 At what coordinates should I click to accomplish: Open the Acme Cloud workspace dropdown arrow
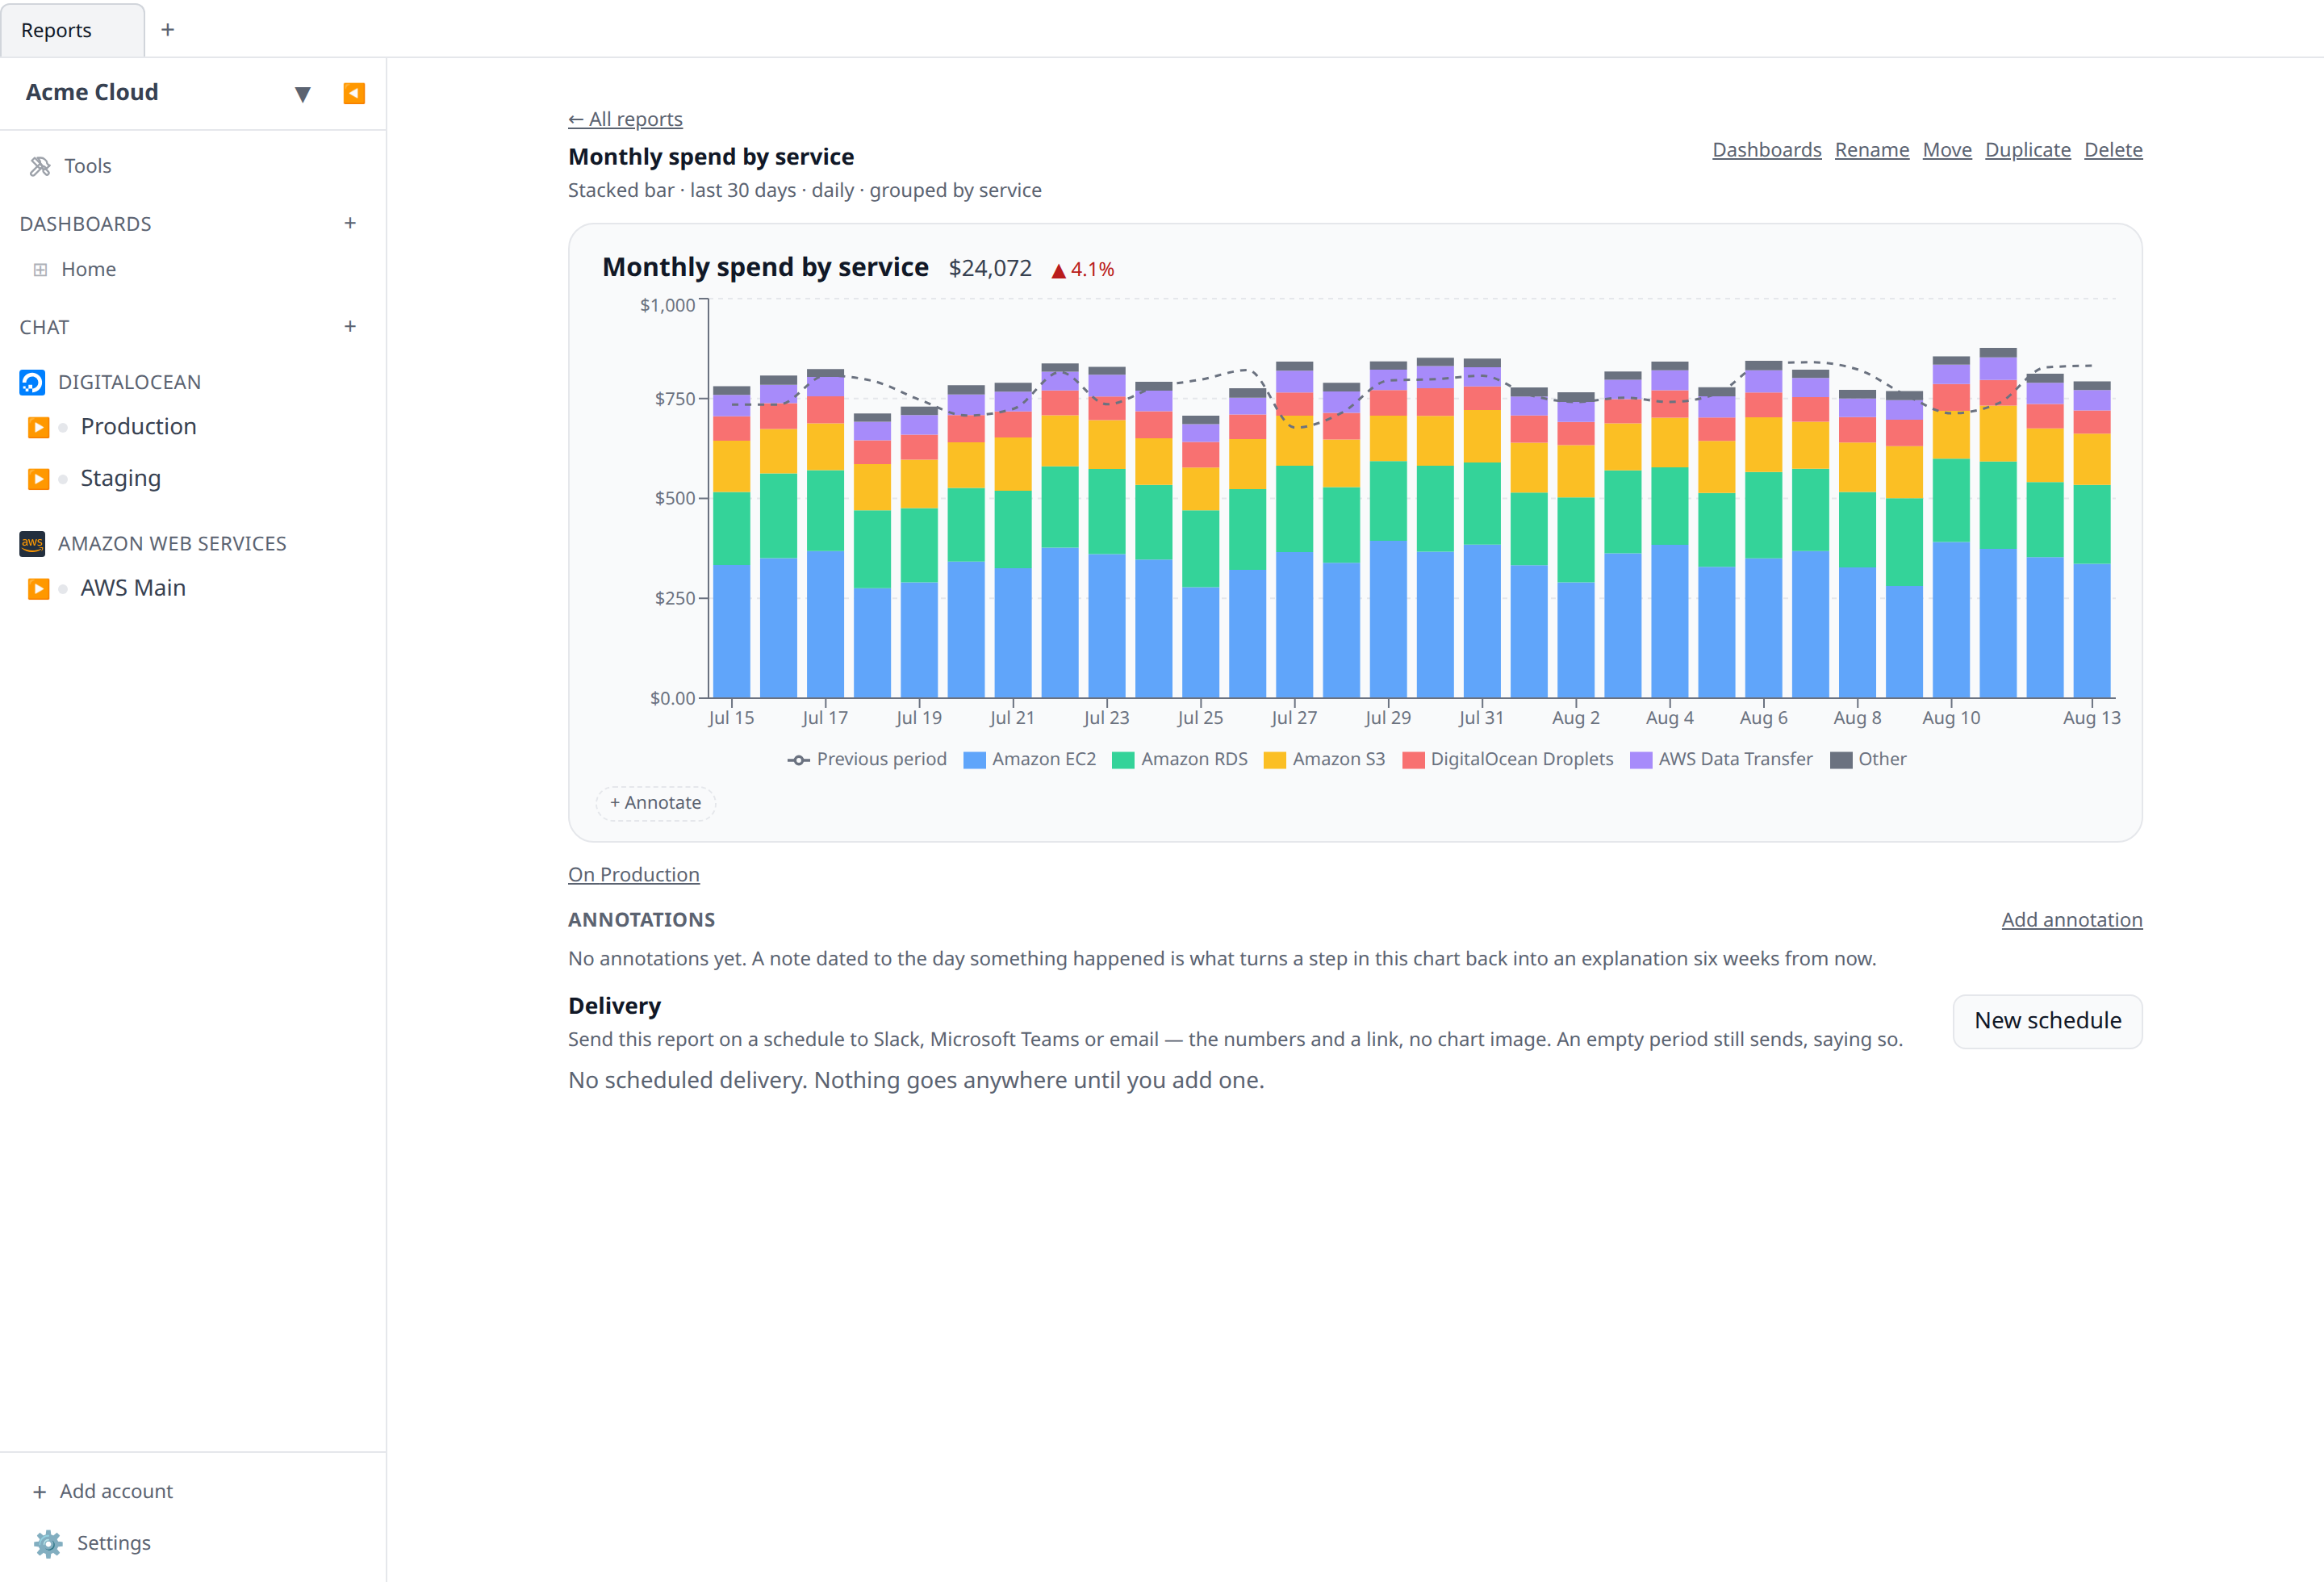(303, 94)
